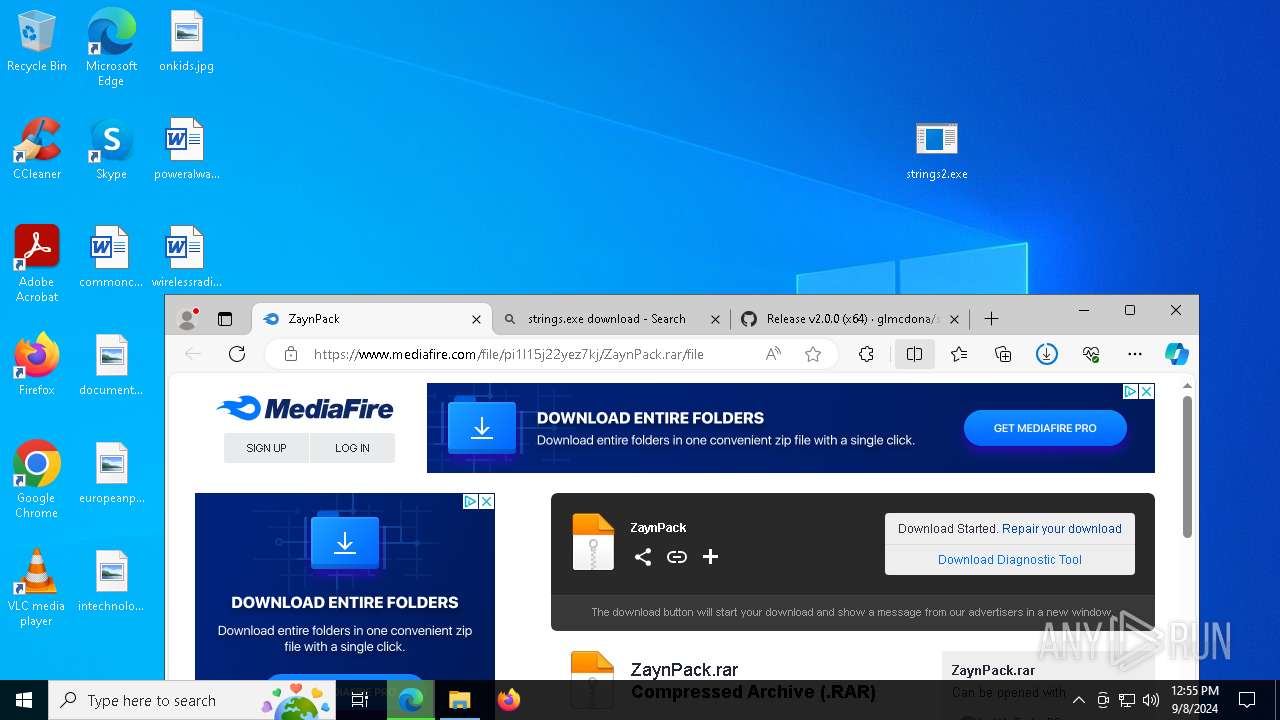Select the document... image file on desktop

tap(111, 366)
